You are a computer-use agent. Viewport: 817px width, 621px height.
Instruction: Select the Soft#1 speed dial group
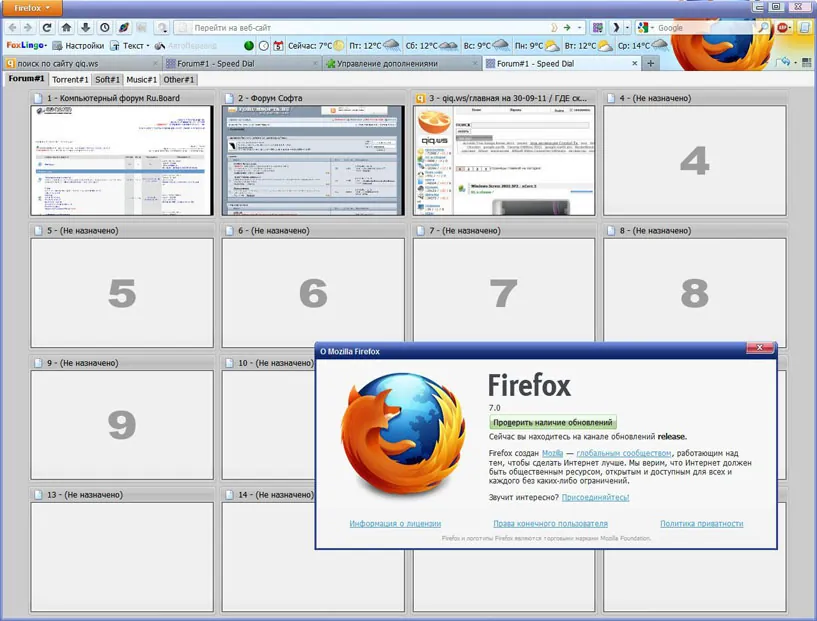(107, 79)
